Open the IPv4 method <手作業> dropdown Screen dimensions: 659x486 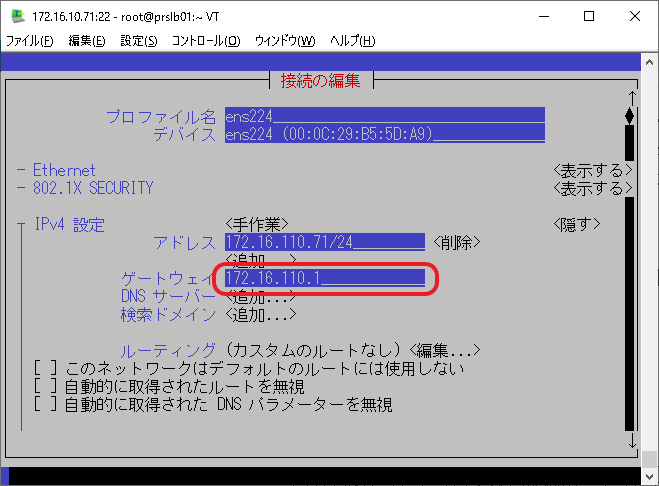point(258,224)
